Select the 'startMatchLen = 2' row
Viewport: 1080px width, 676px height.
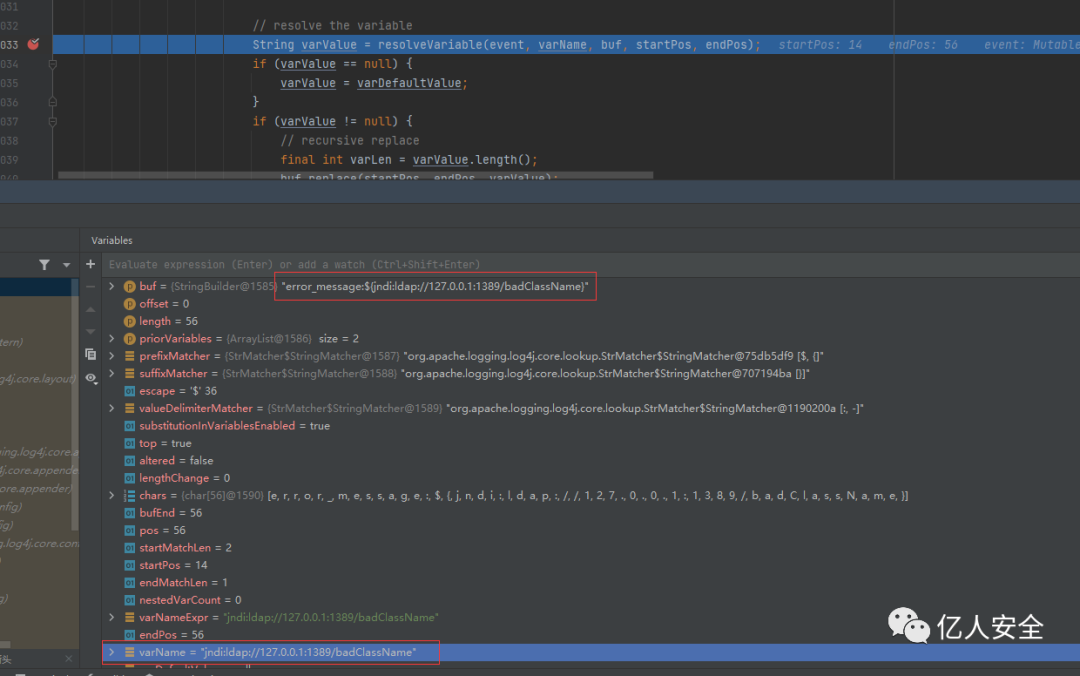tap(591, 548)
